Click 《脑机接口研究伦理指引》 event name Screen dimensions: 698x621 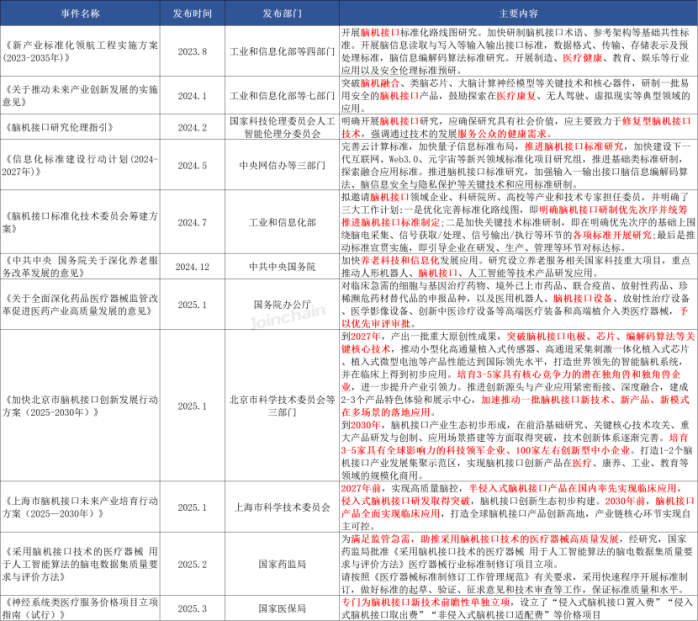click(x=80, y=127)
